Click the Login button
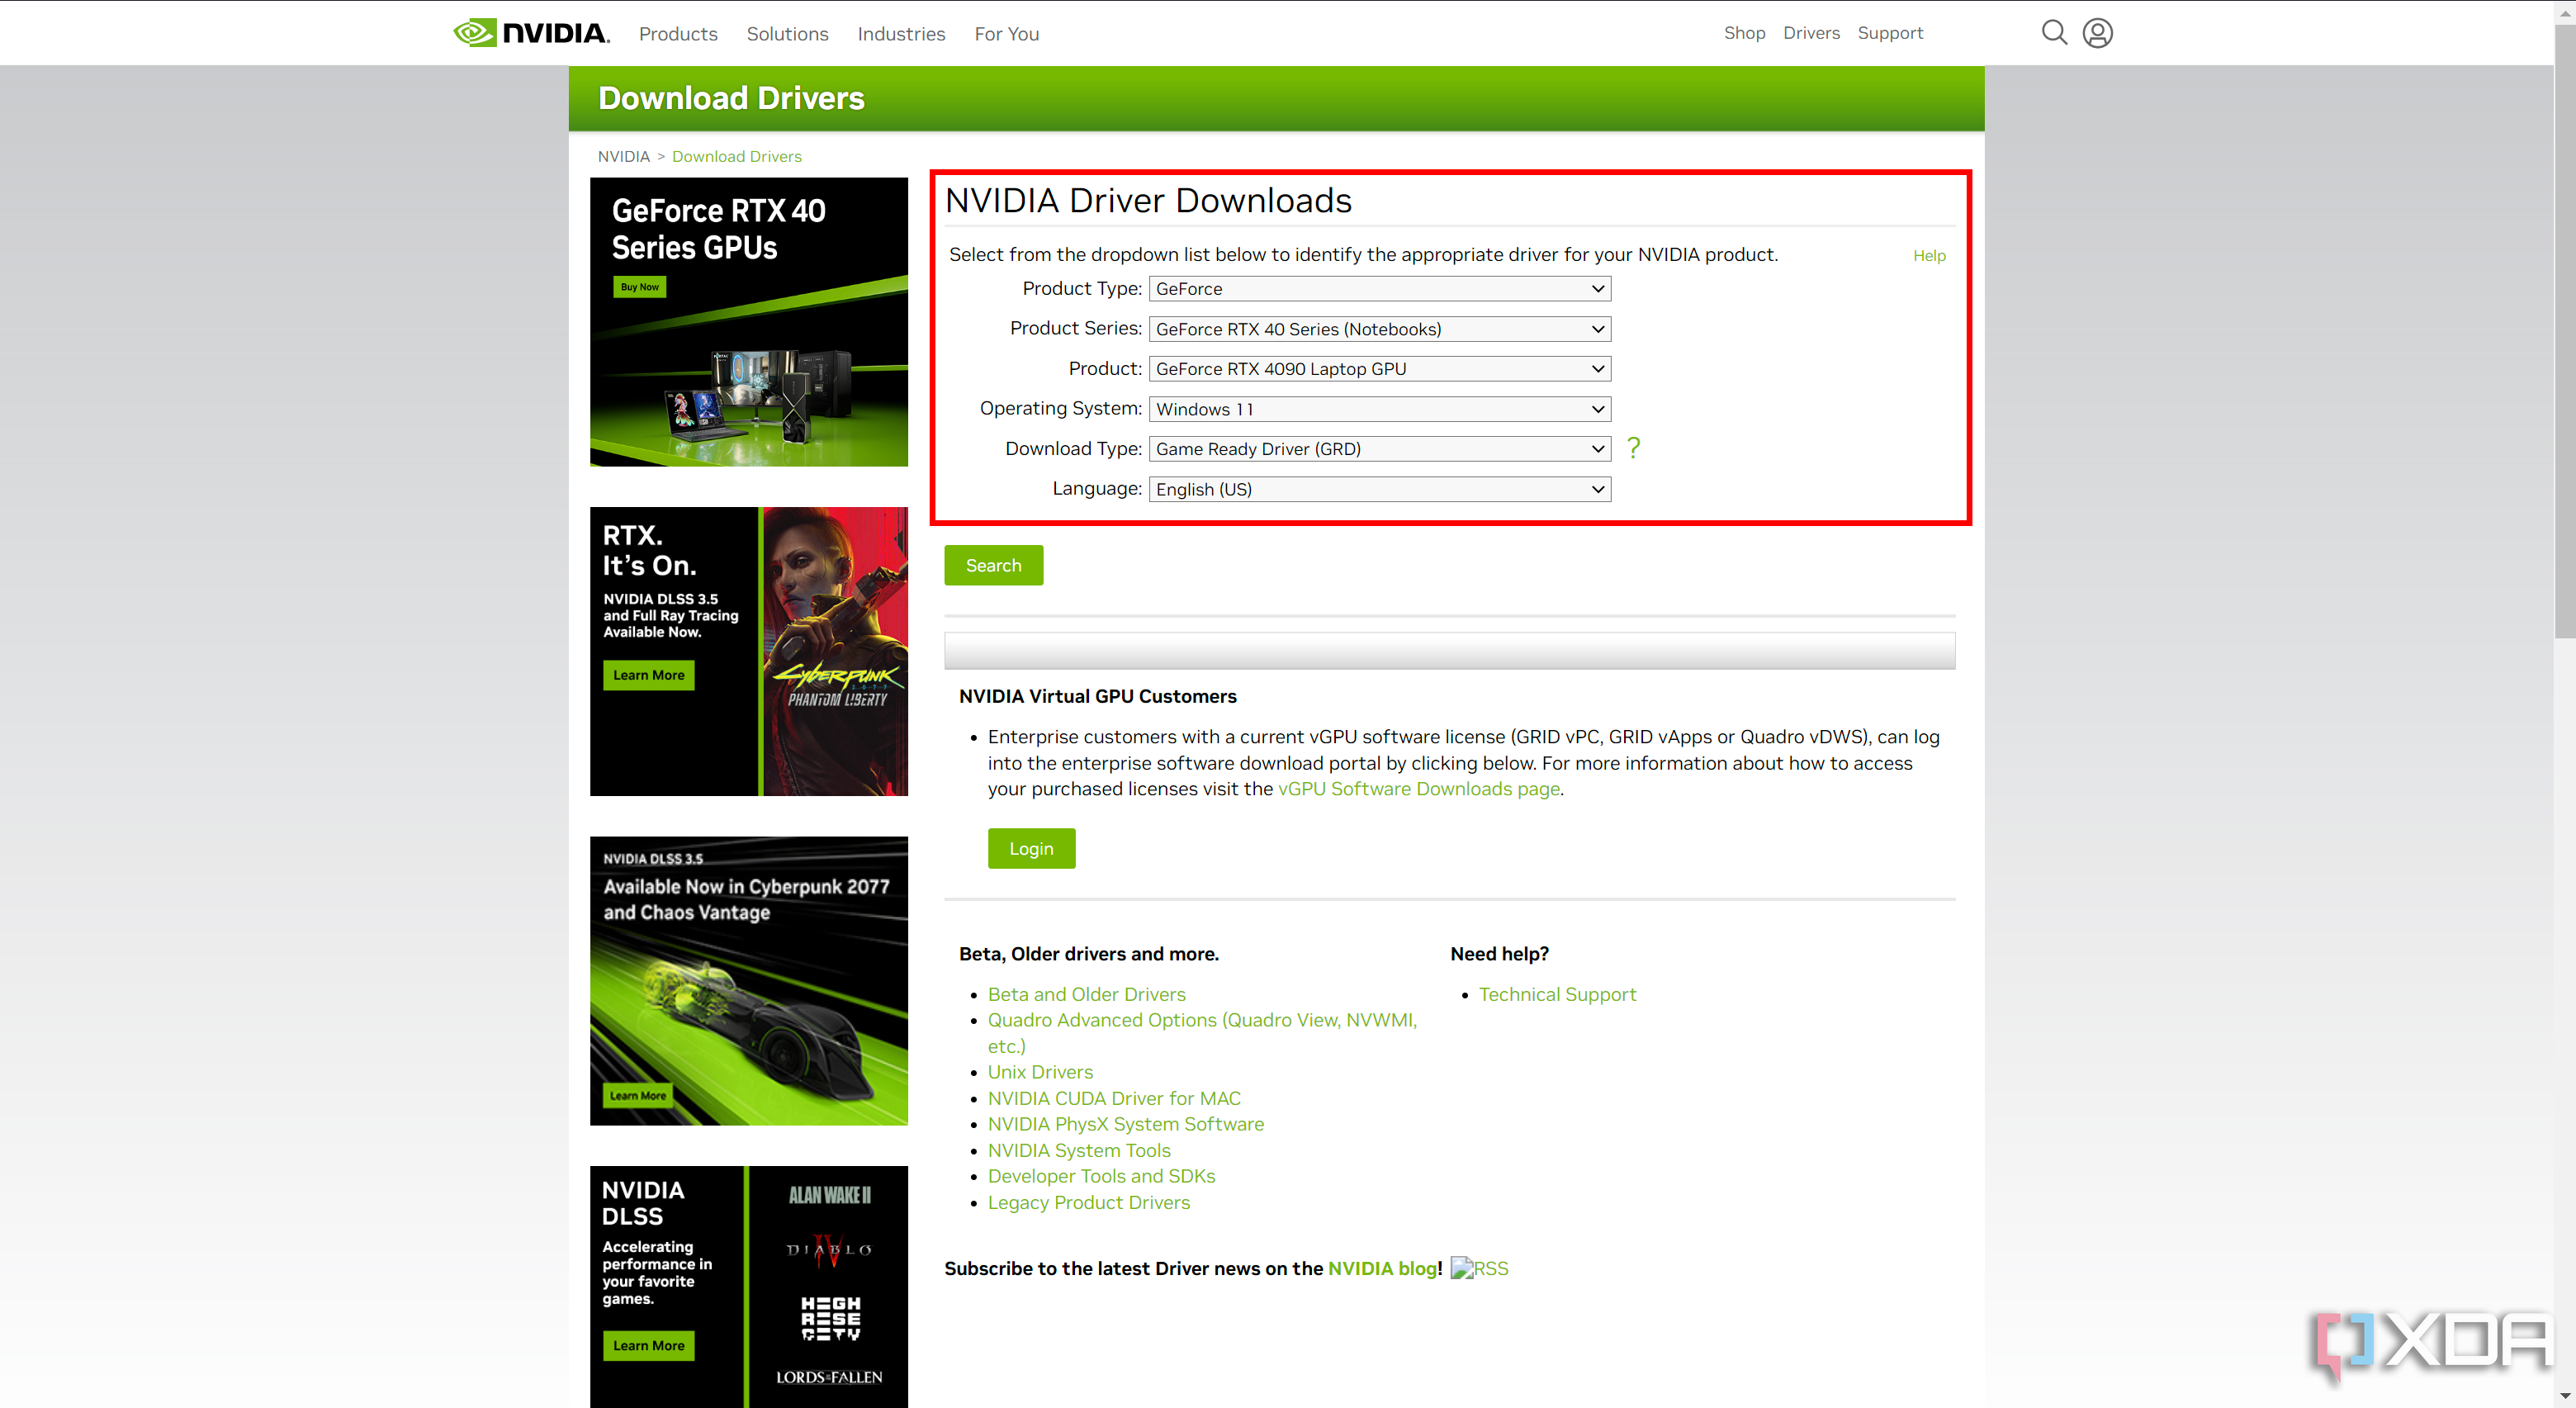The height and width of the screenshot is (1408, 2576). click(x=1031, y=850)
